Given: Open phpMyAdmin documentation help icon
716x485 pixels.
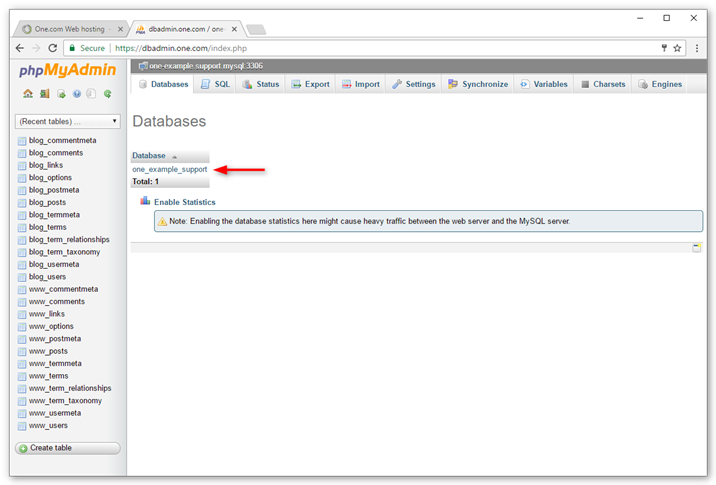Looking at the screenshot, I should point(77,94).
